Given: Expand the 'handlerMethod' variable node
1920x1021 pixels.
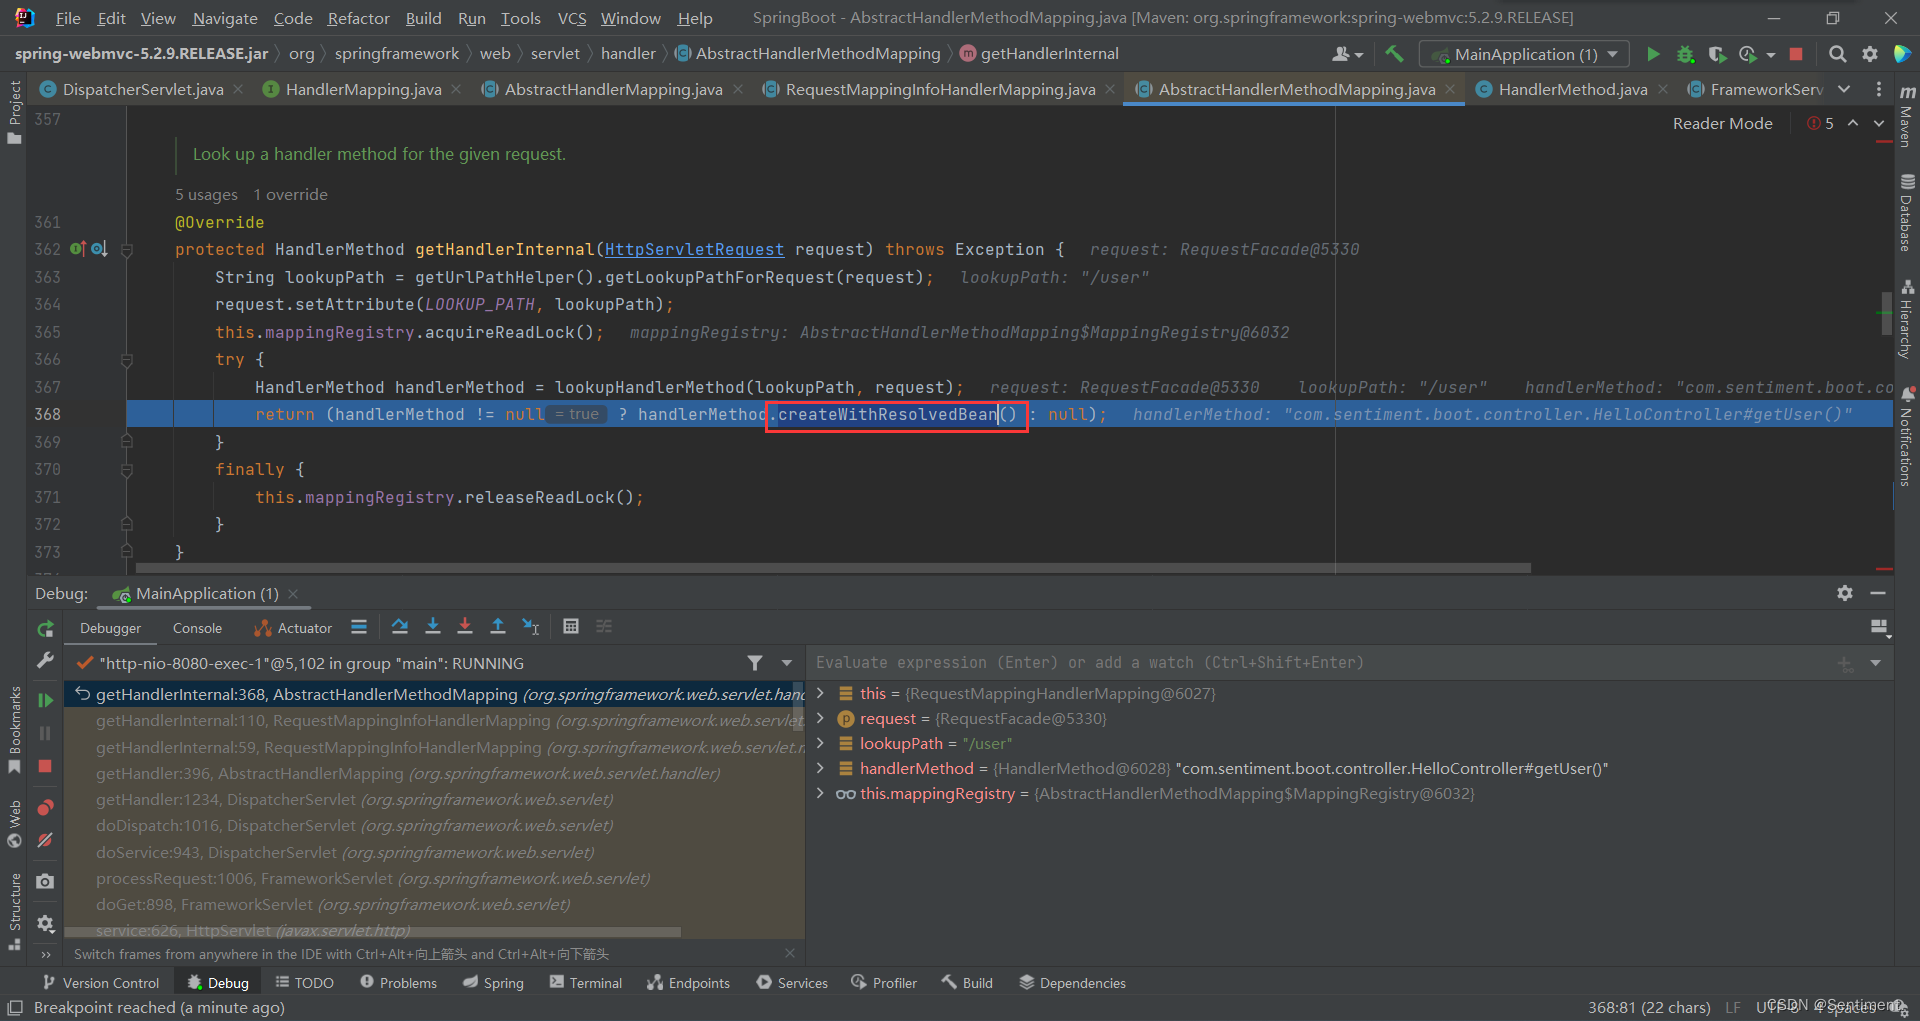Looking at the screenshot, I should click(821, 768).
